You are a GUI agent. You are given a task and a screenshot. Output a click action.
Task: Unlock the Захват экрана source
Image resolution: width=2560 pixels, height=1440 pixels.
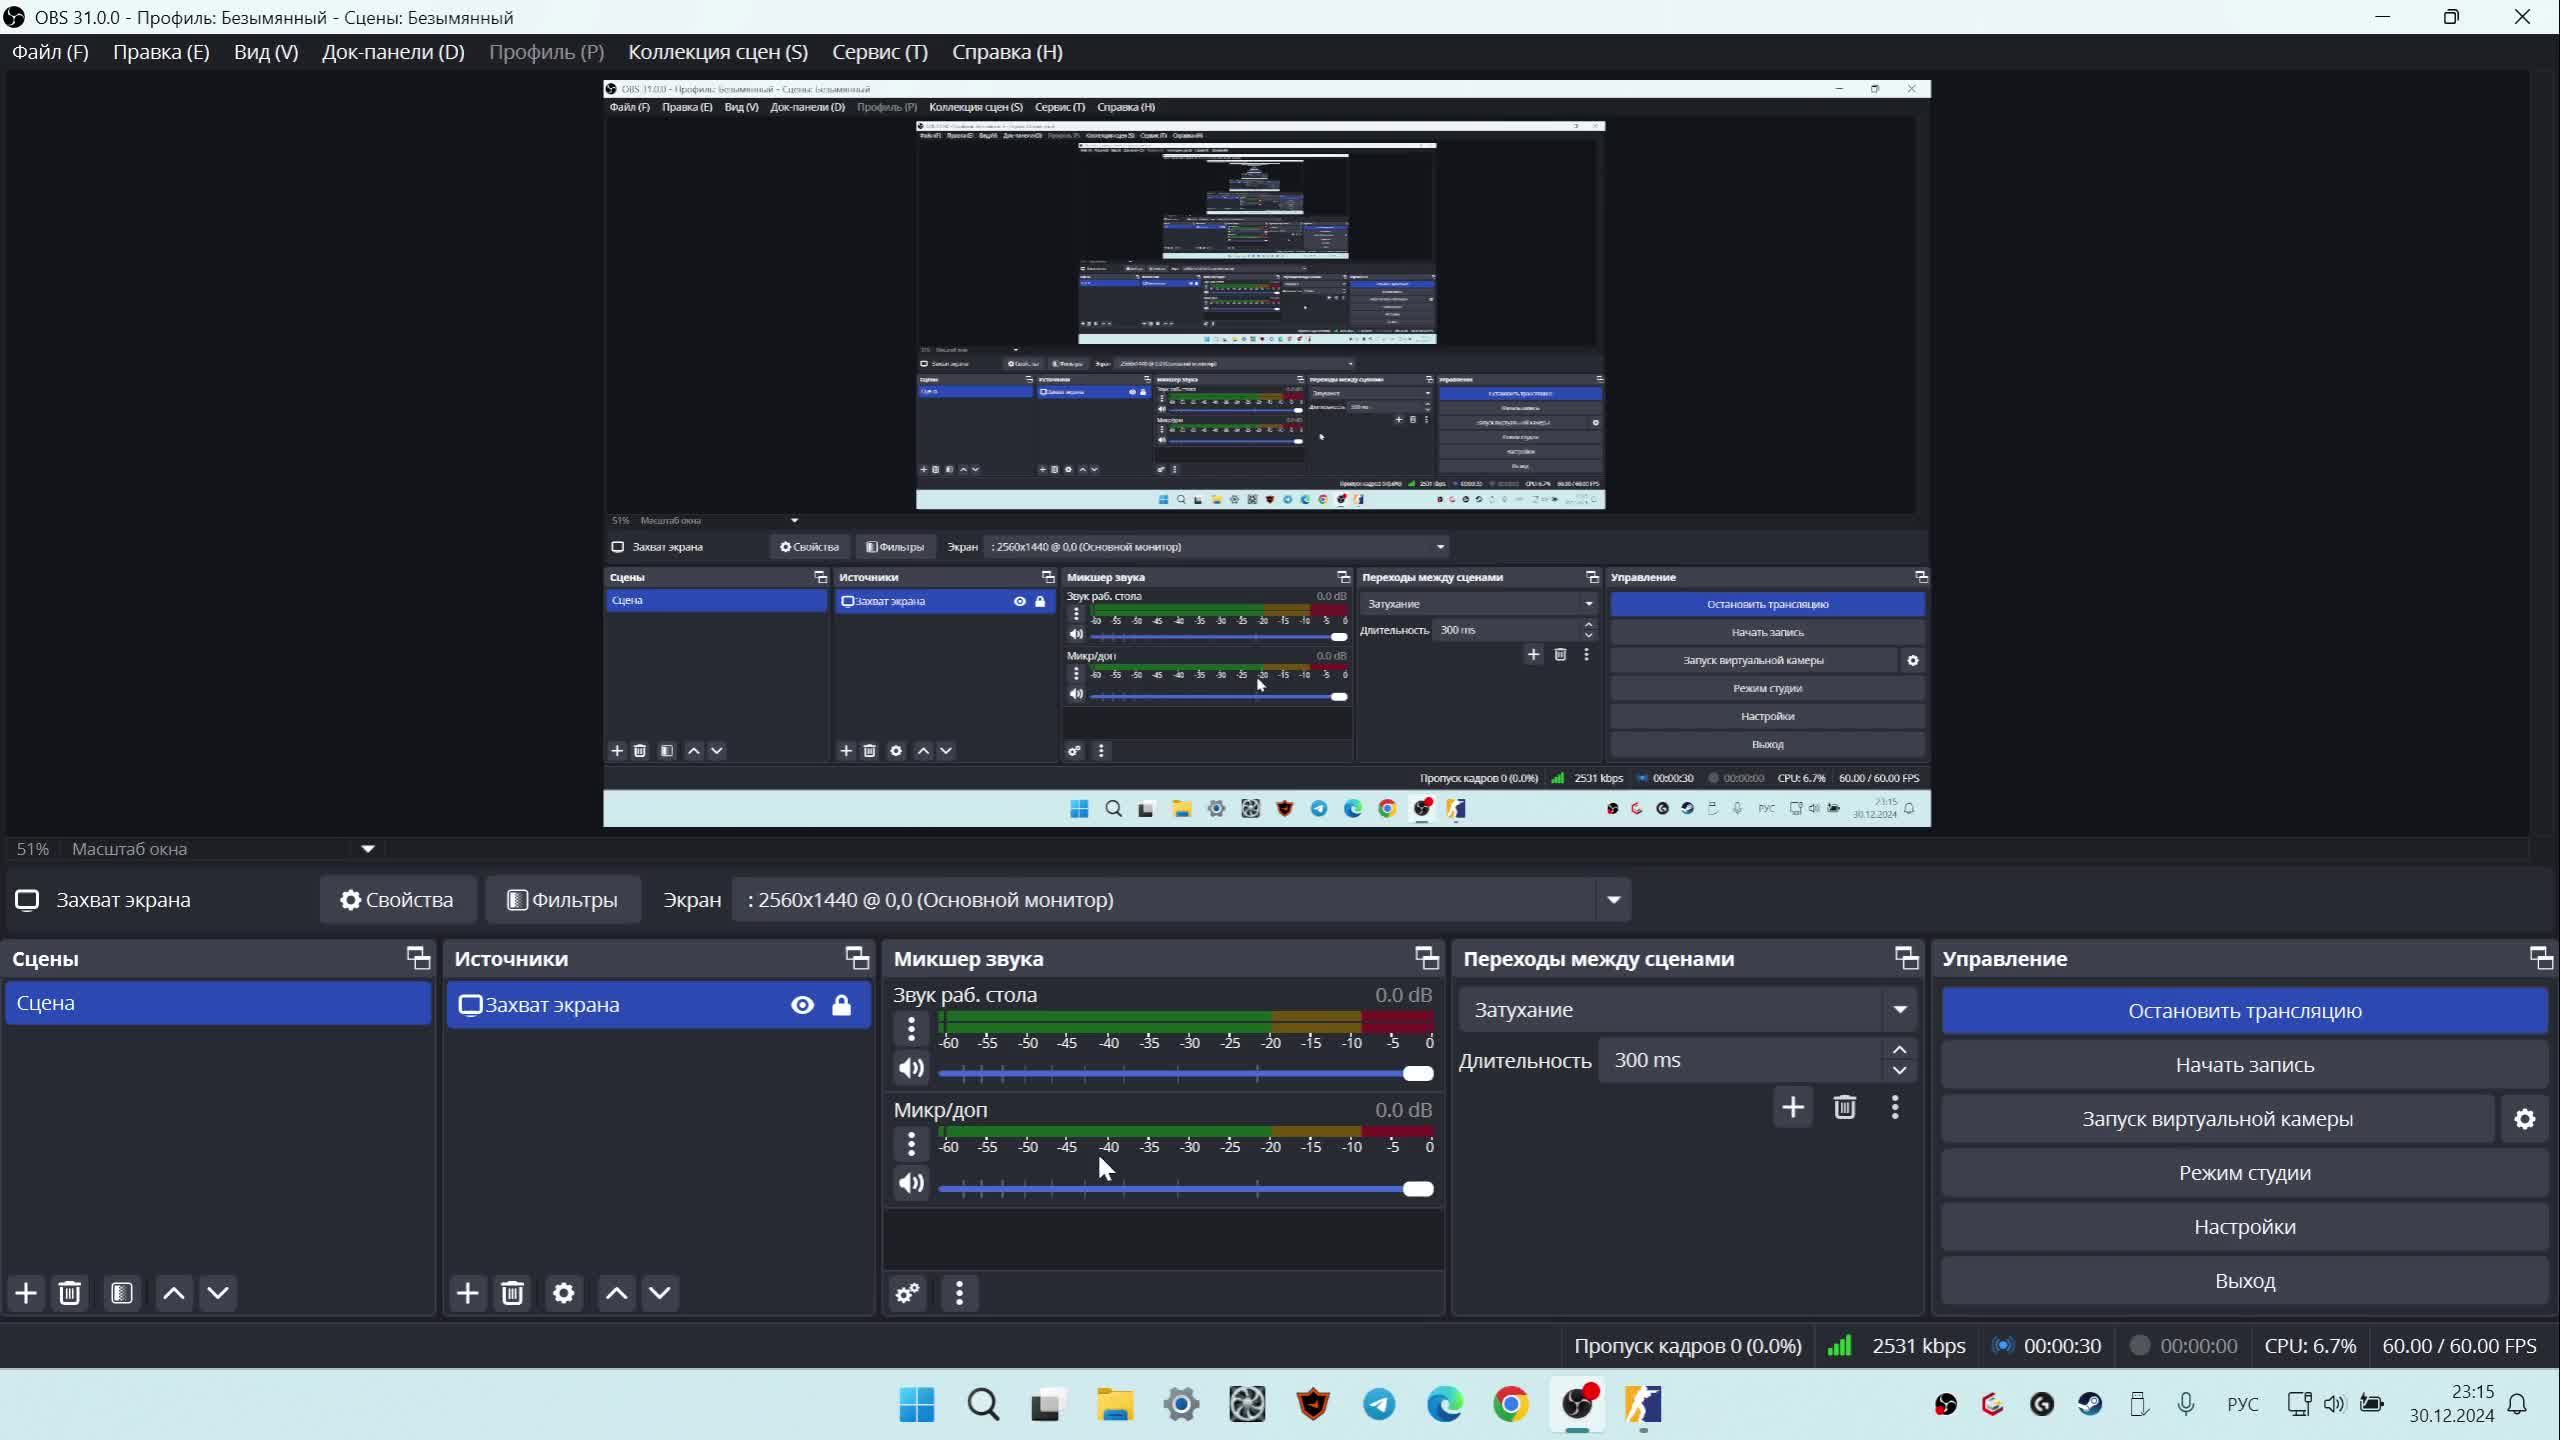(x=841, y=1005)
